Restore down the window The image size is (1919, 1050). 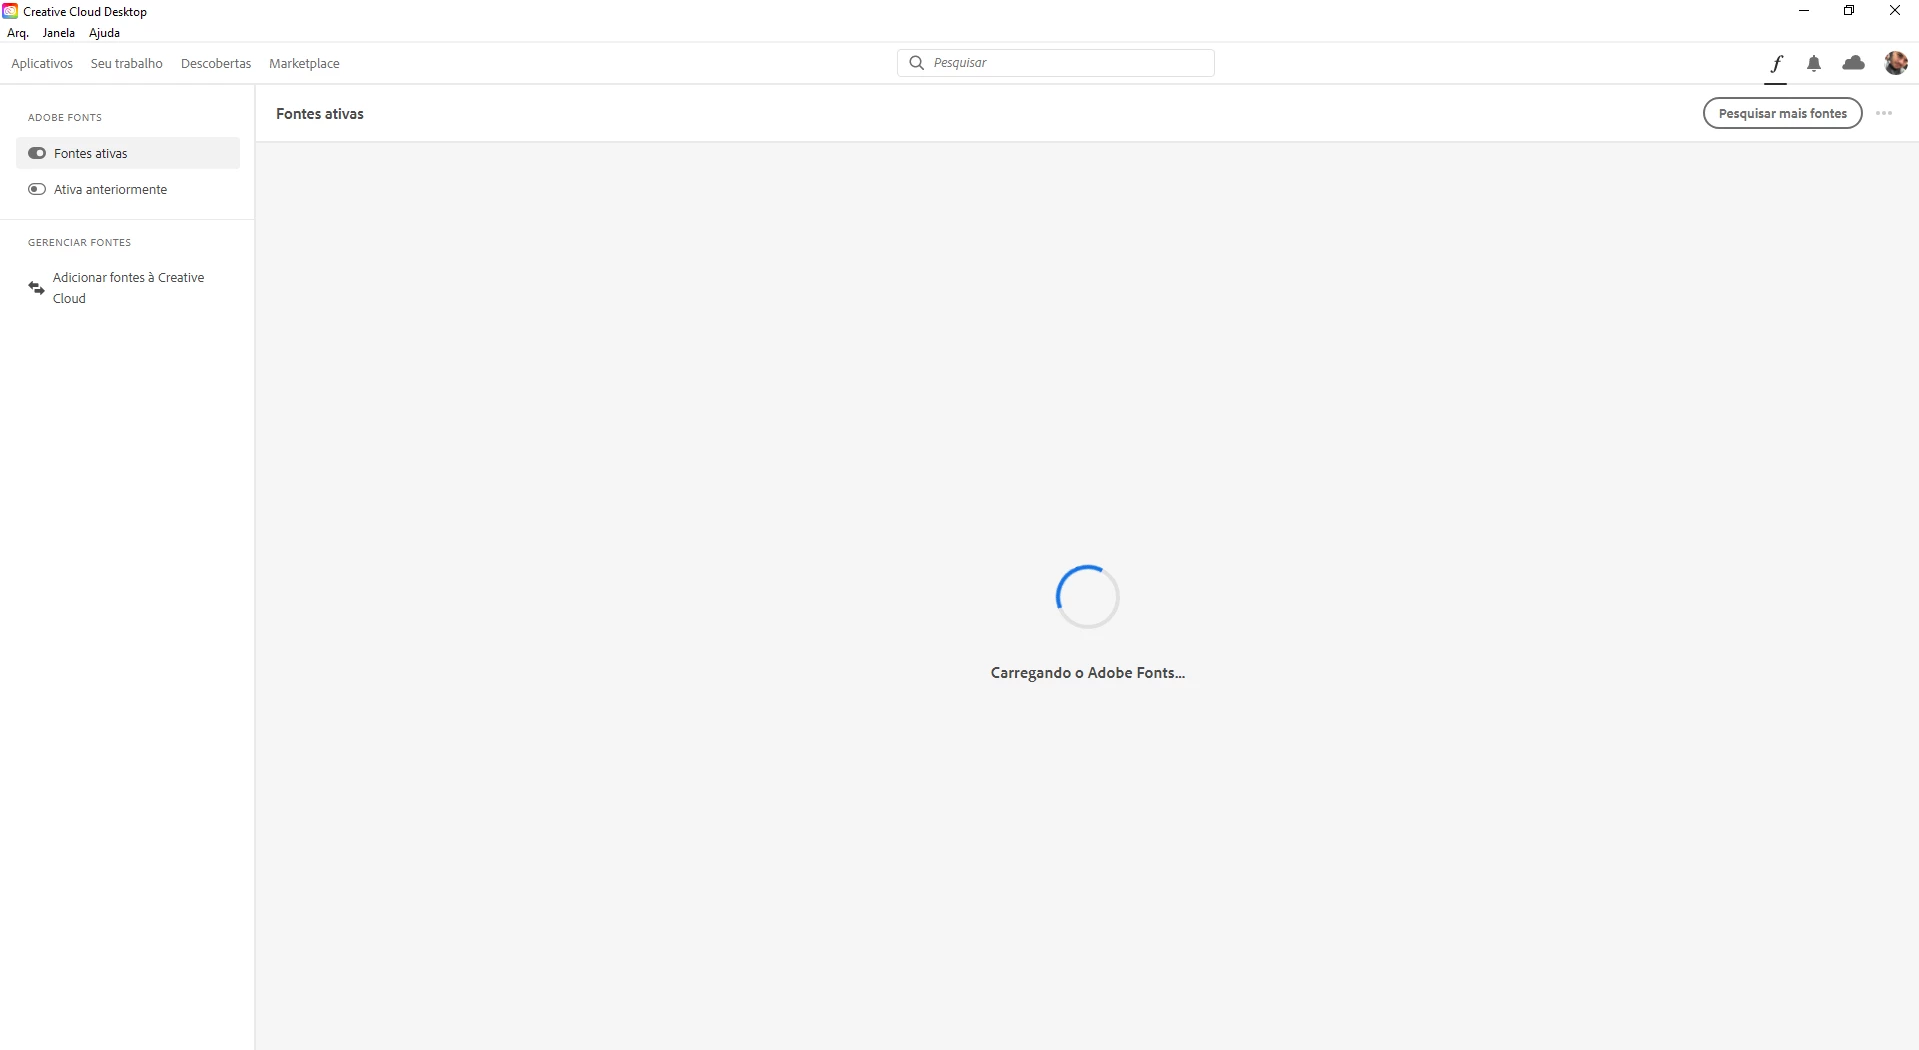pos(1849,11)
